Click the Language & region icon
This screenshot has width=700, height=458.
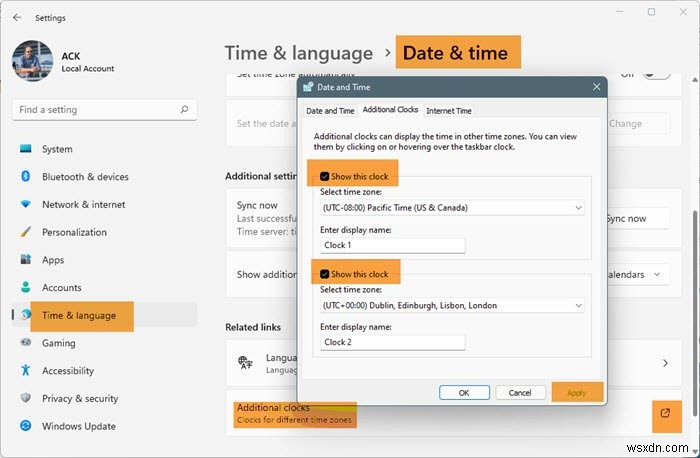[x=245, y=362]
